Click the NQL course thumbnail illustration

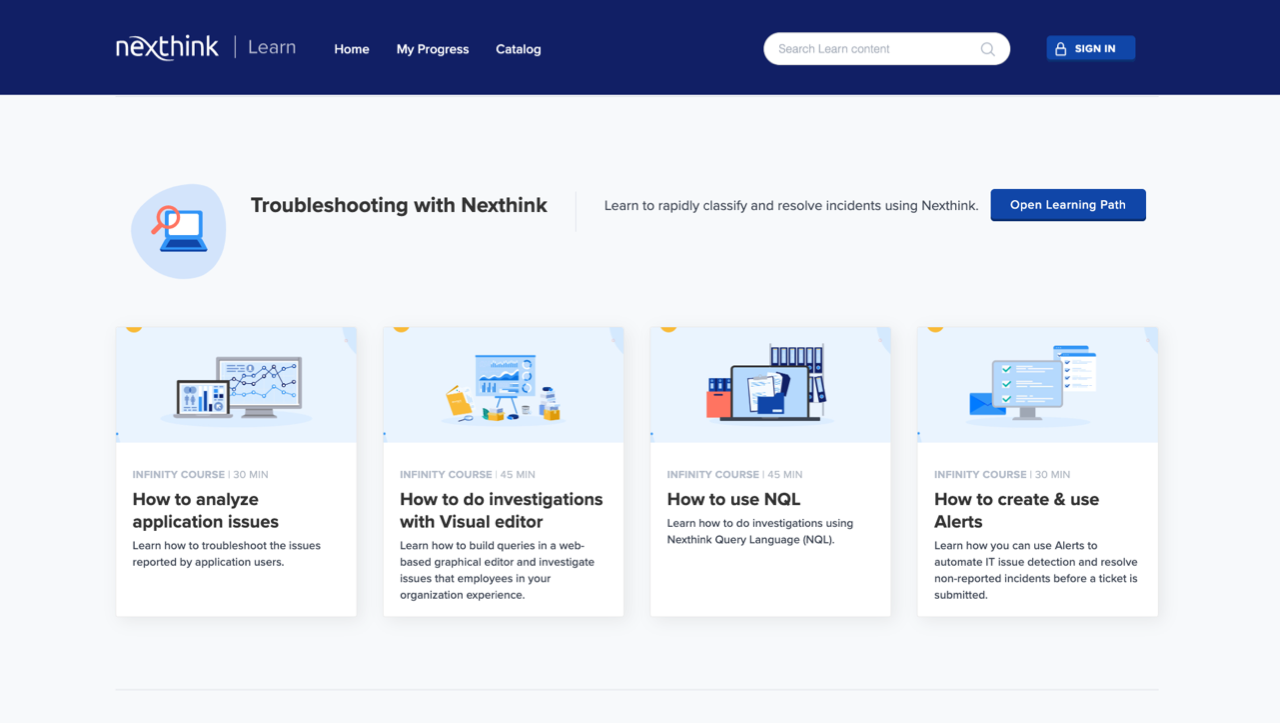point(770,384)
